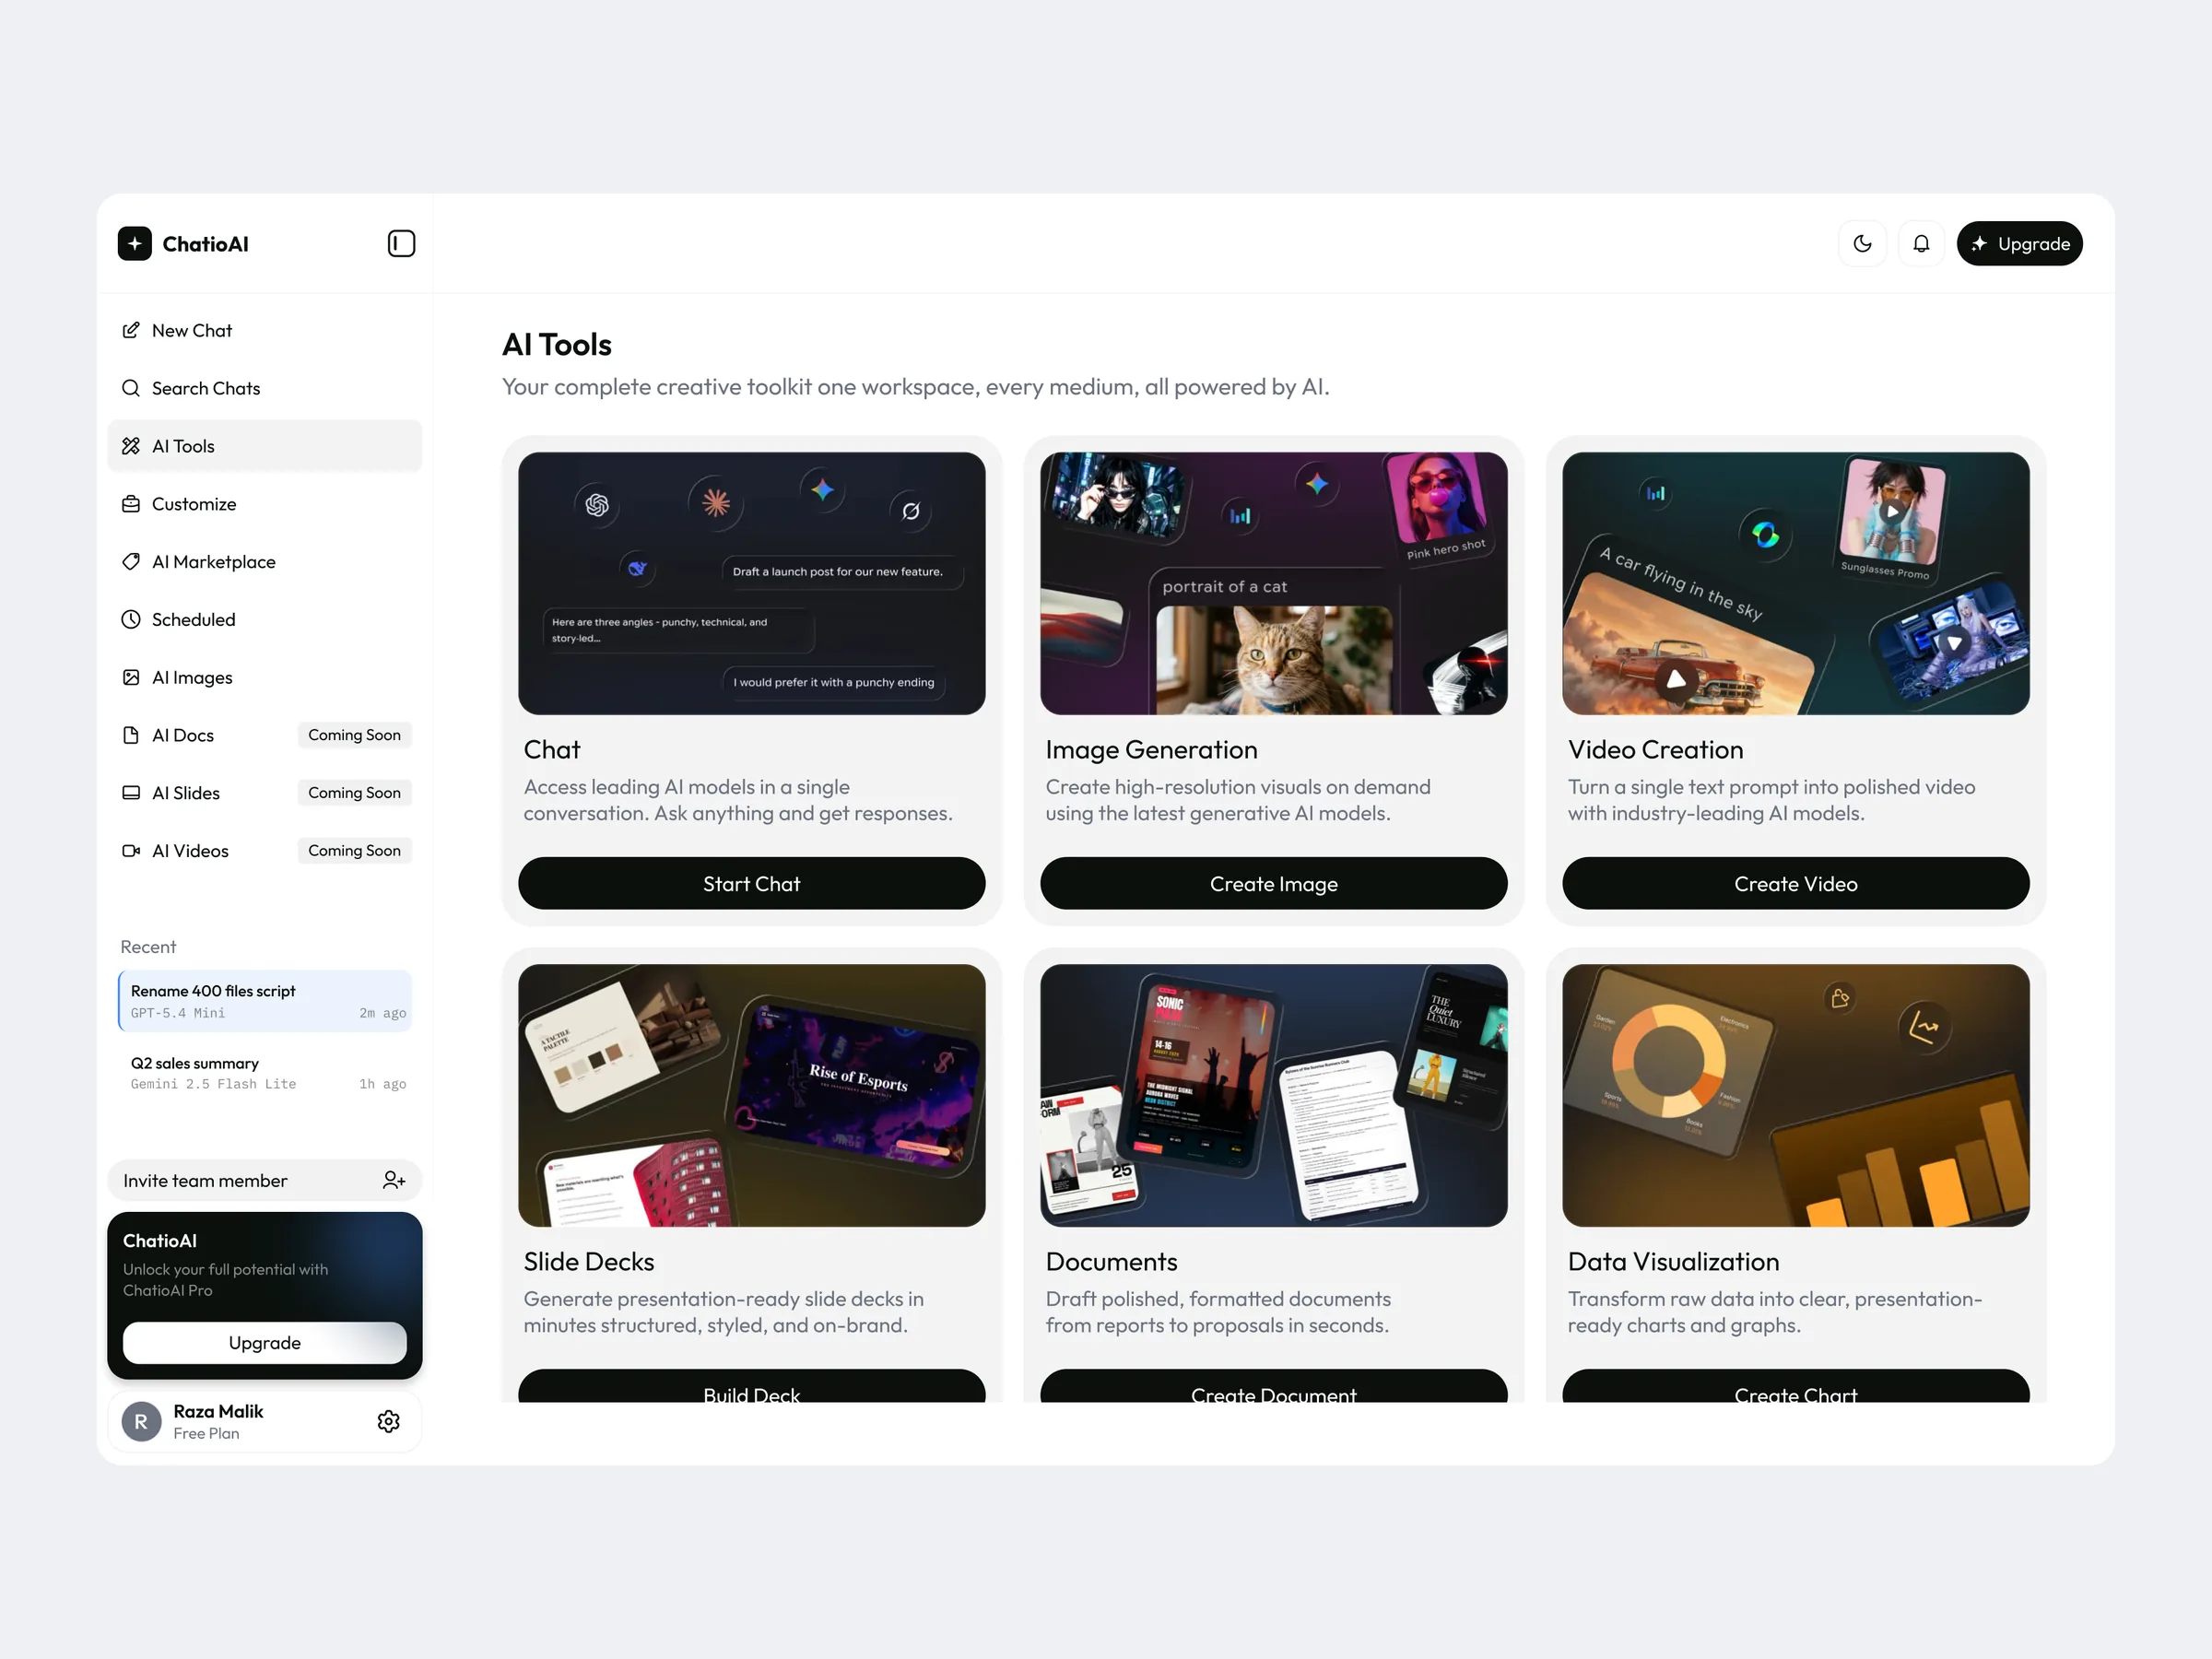The width and height of the screenshot is (2212, 1659).
Task: Click the AI Tools page heading
Action: (x=557, y=345)
